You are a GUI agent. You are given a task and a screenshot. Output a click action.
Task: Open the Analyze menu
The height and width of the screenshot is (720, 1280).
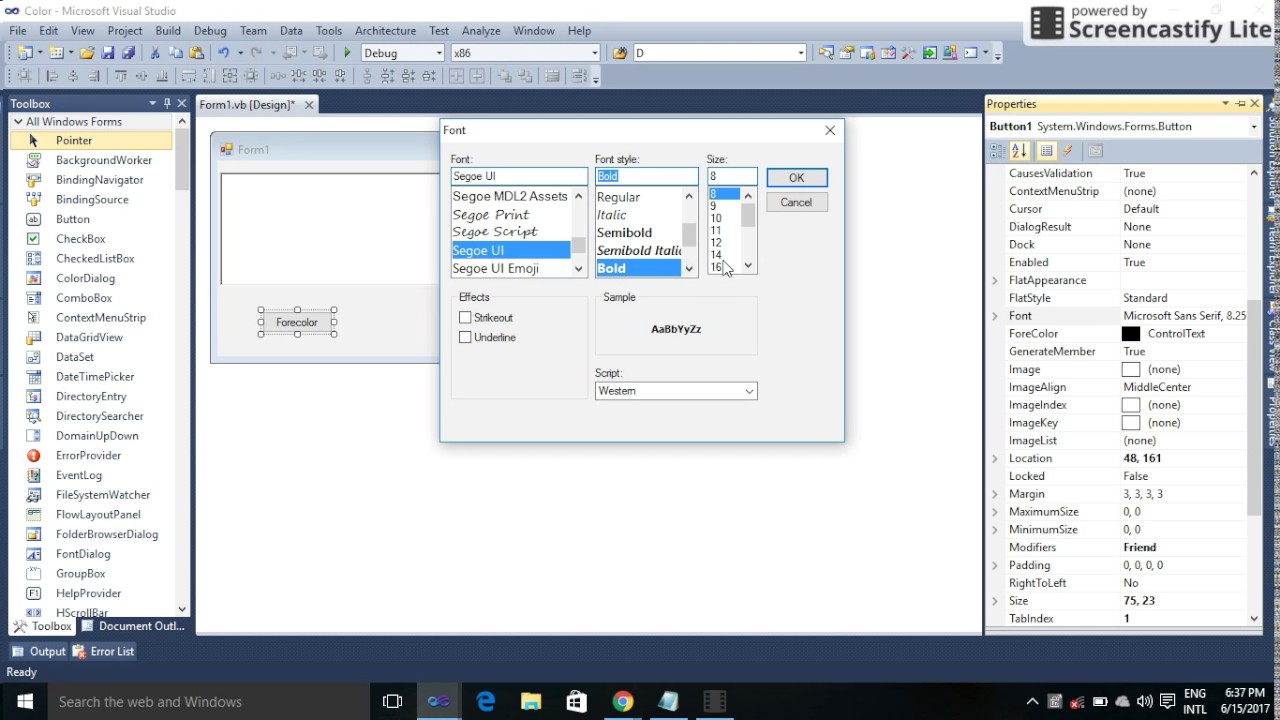pyautogui.click(x=481, y=31)
